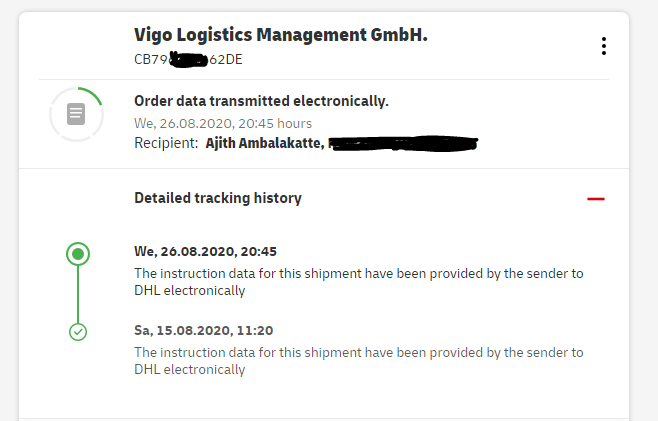
Task: Collapse detailed tracking history with red minus
Action: tap(595, 199)
